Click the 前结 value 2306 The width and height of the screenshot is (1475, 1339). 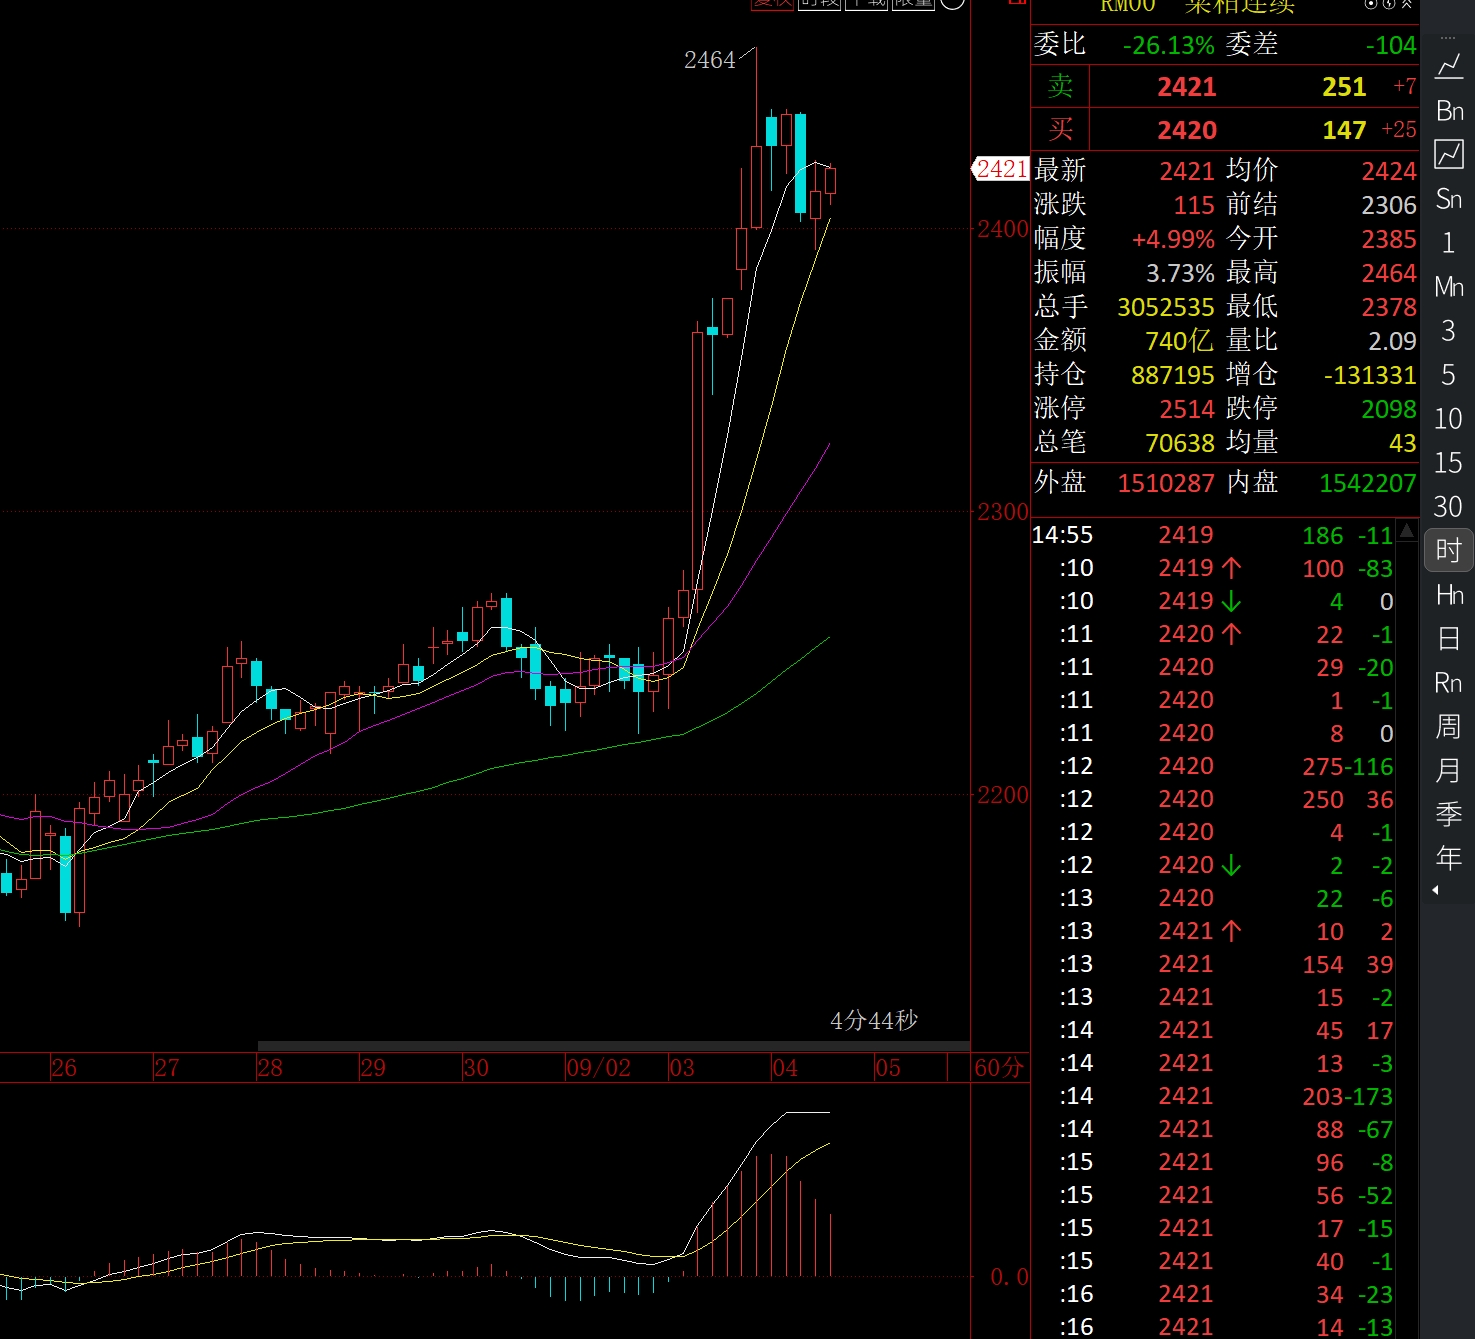coord(1389,205)
